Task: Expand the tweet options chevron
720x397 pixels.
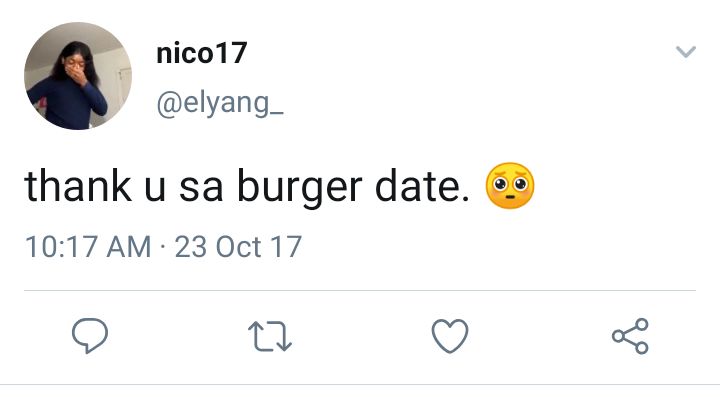Action: click(686, 51)
